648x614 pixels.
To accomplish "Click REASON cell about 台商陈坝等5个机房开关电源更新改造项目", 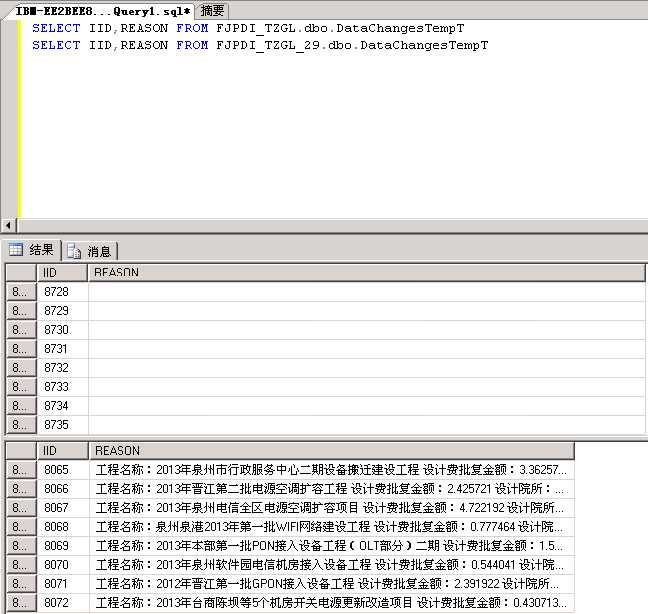I will tap(331, 603).
